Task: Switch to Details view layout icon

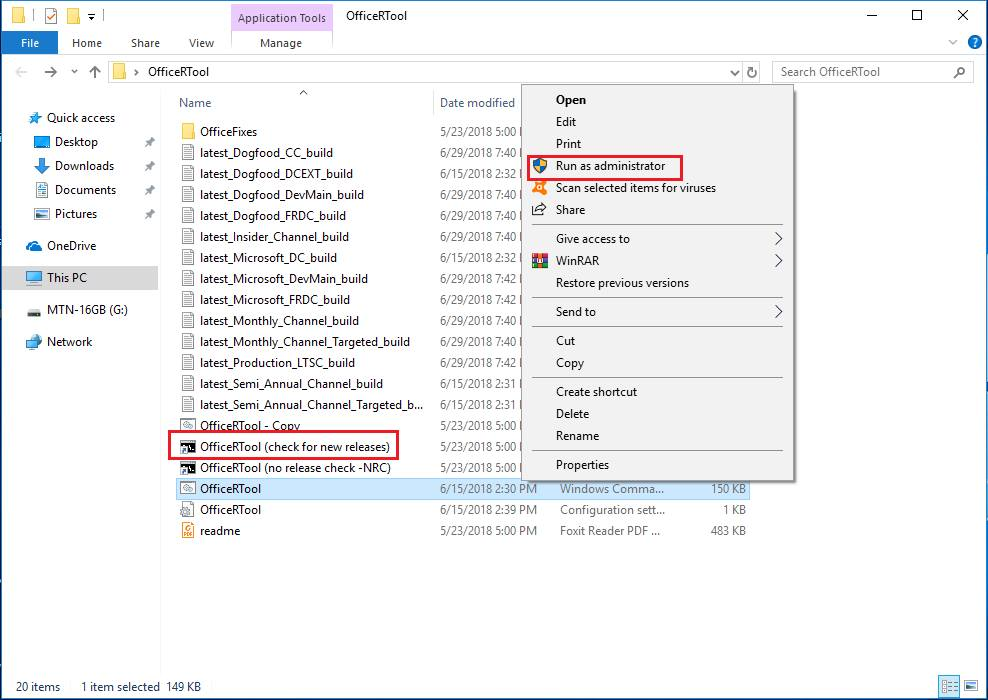Action: point(950,686)
